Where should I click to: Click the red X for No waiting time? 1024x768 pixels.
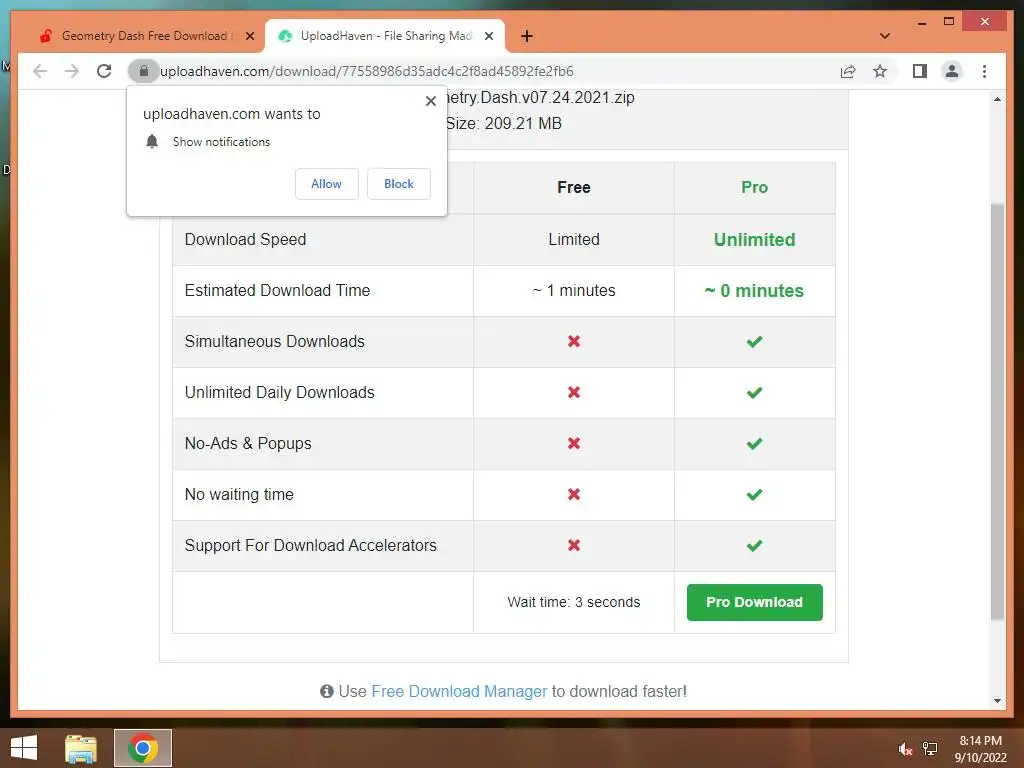[574, 494]
